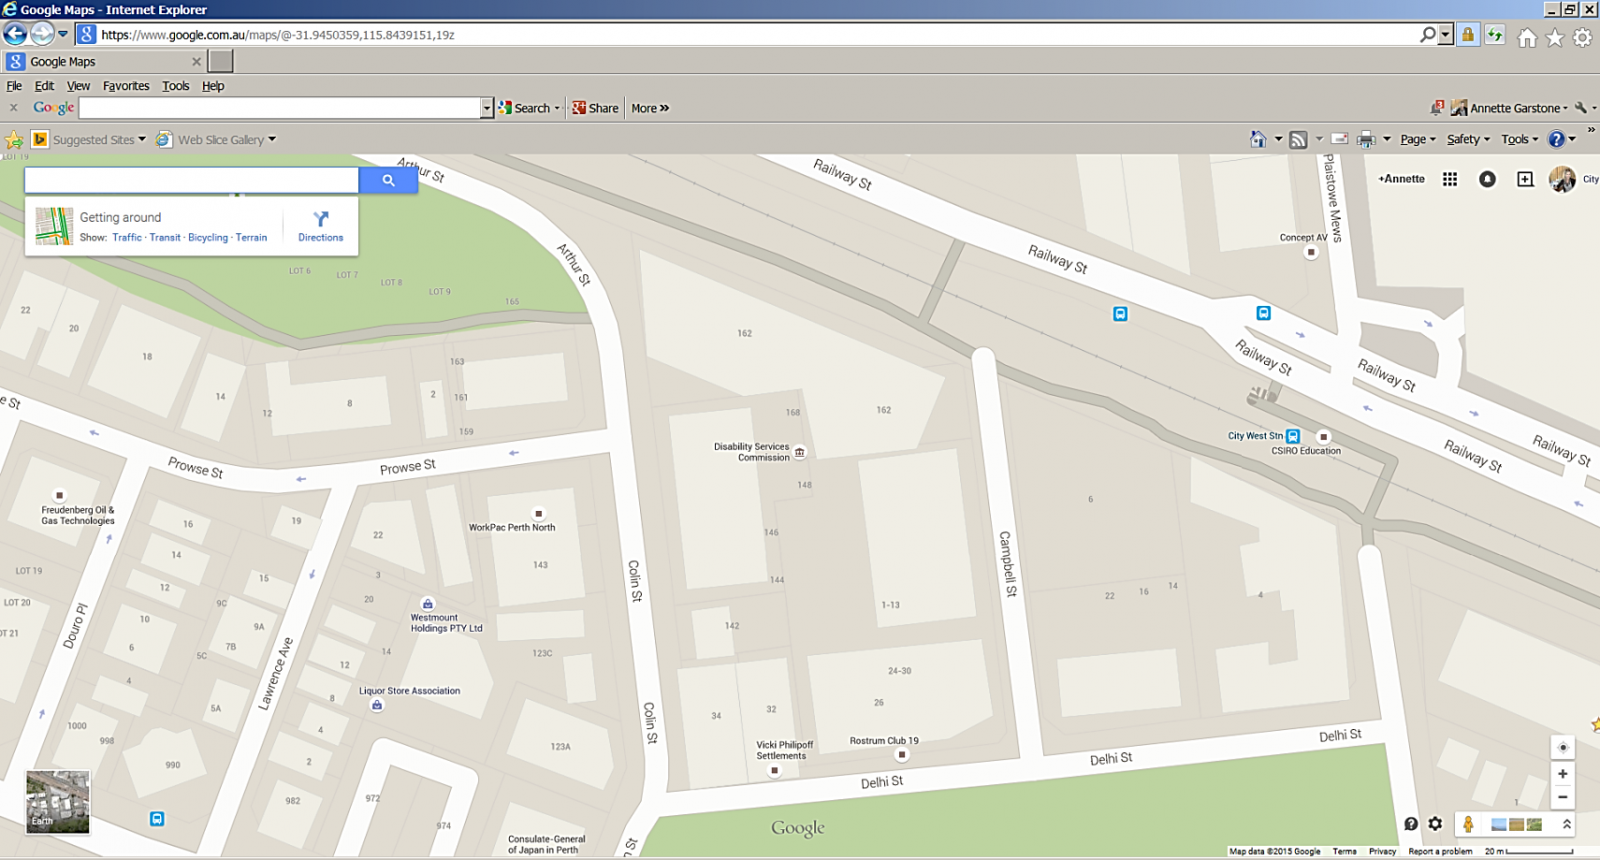Image resolution: width=1600 pixels, height=860 pixels.
Task: Switch to Earth view thumbnail
Action: [57, 801]
